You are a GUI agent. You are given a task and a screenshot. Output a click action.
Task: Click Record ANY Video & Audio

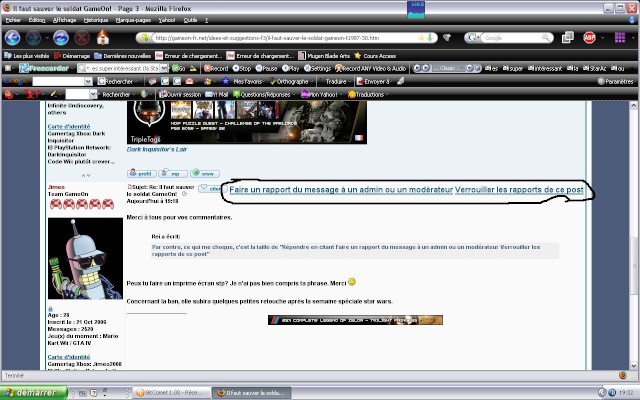[x=371, y=69]
